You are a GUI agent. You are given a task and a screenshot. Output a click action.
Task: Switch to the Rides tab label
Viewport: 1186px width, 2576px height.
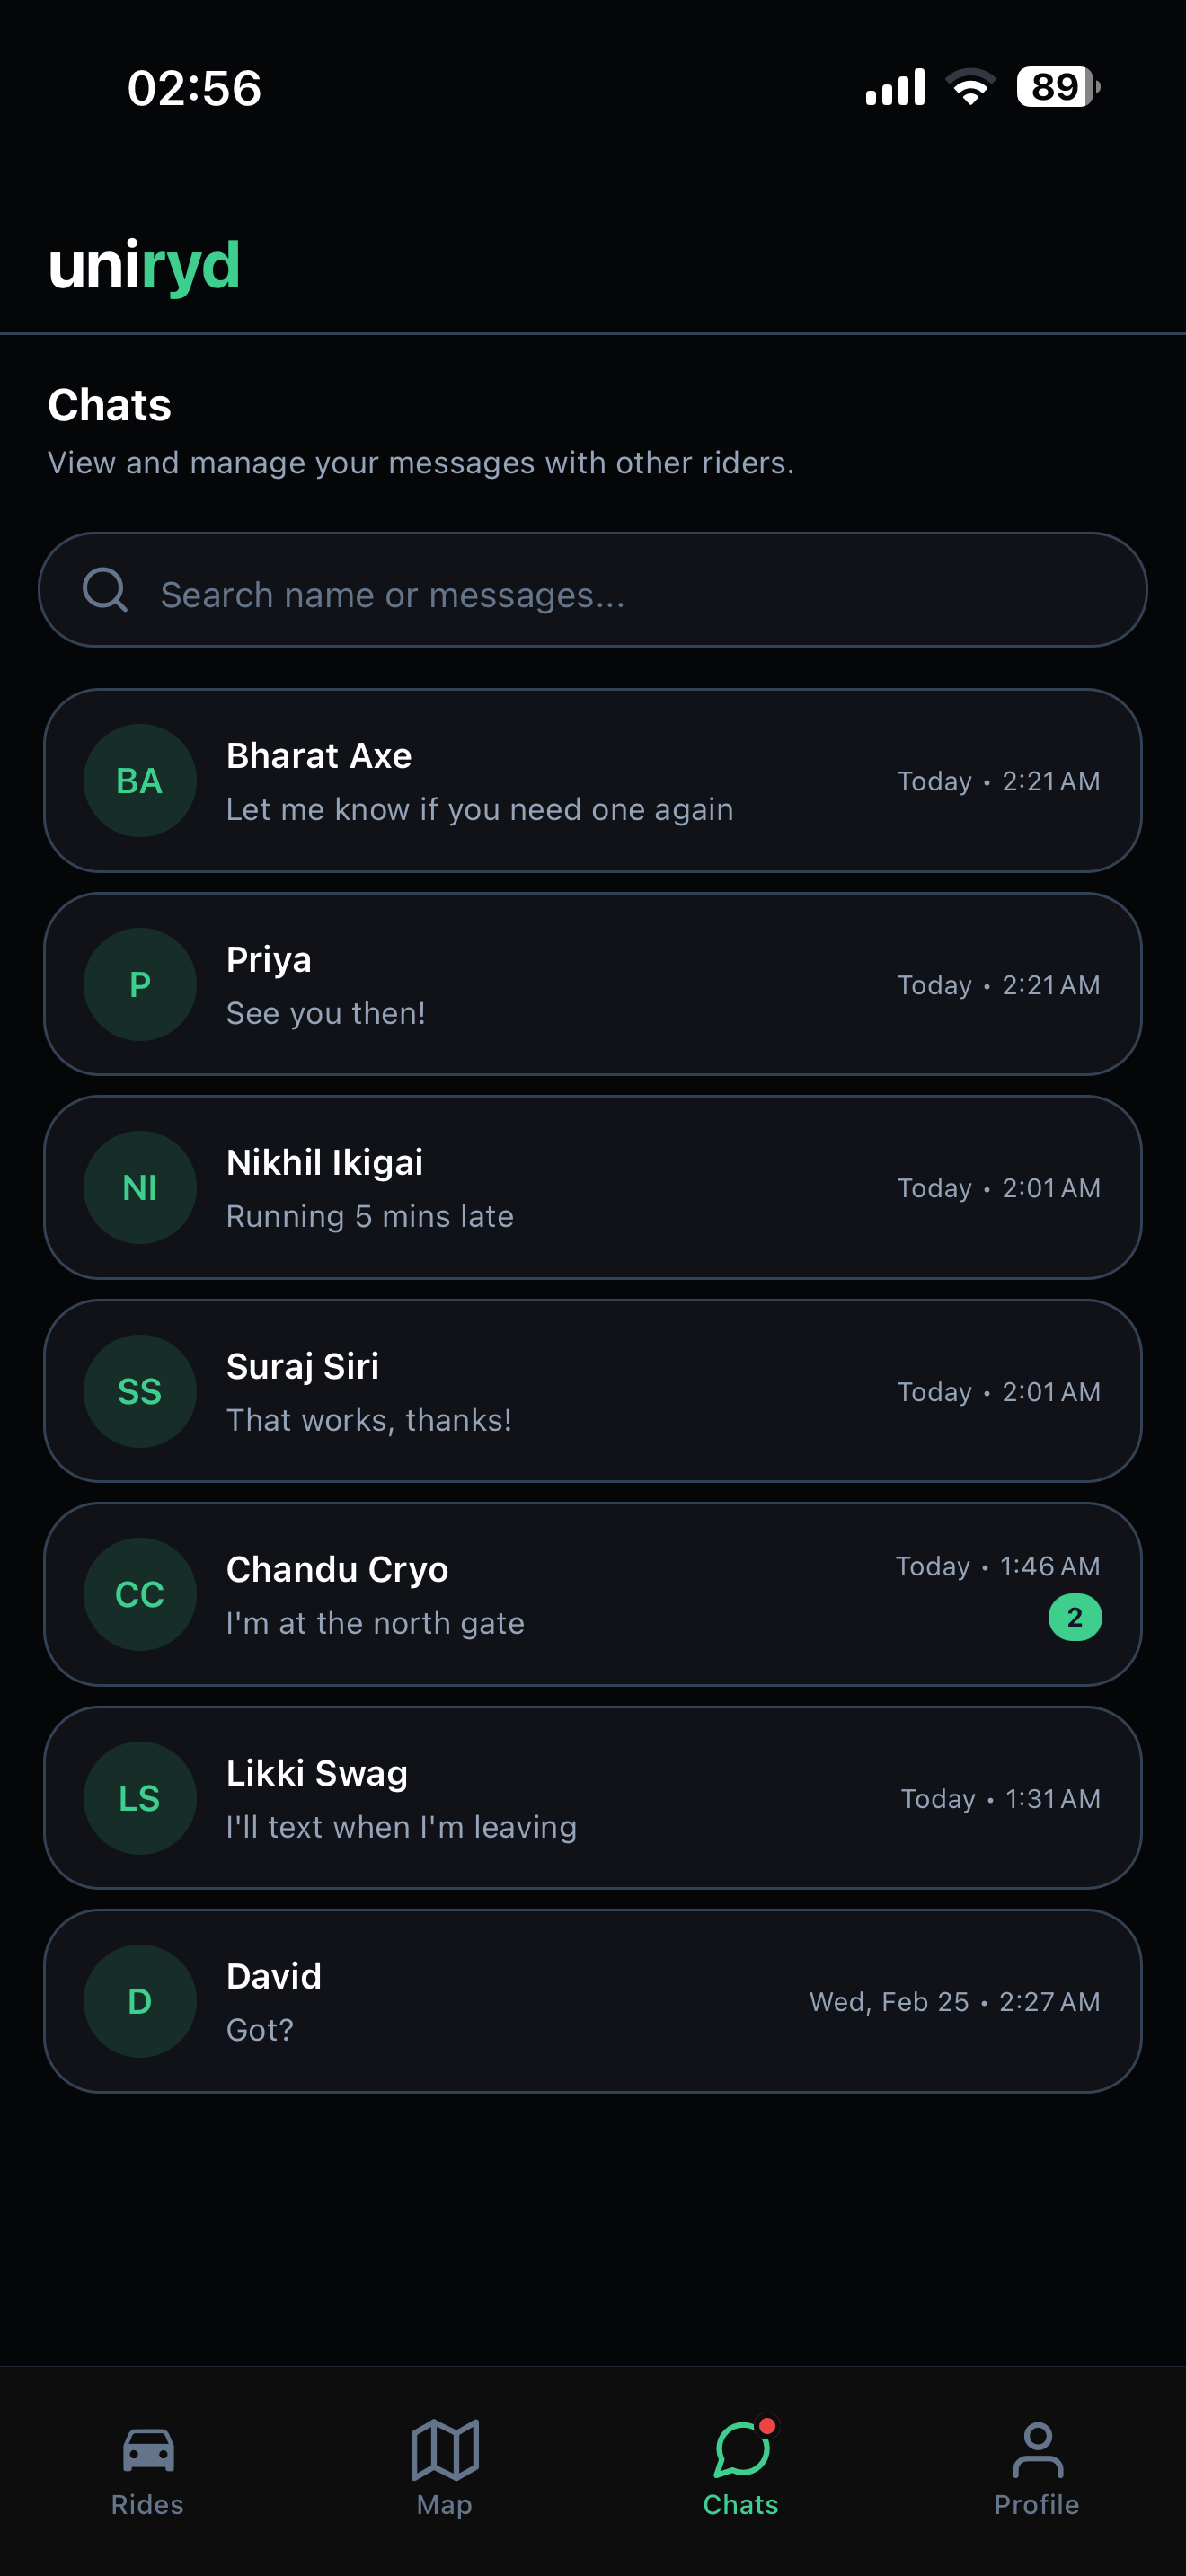click(148, 2505)
